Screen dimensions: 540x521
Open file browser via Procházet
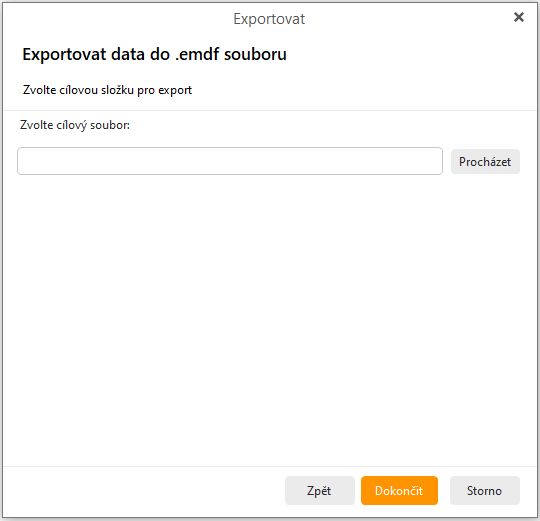pos(485,161)
